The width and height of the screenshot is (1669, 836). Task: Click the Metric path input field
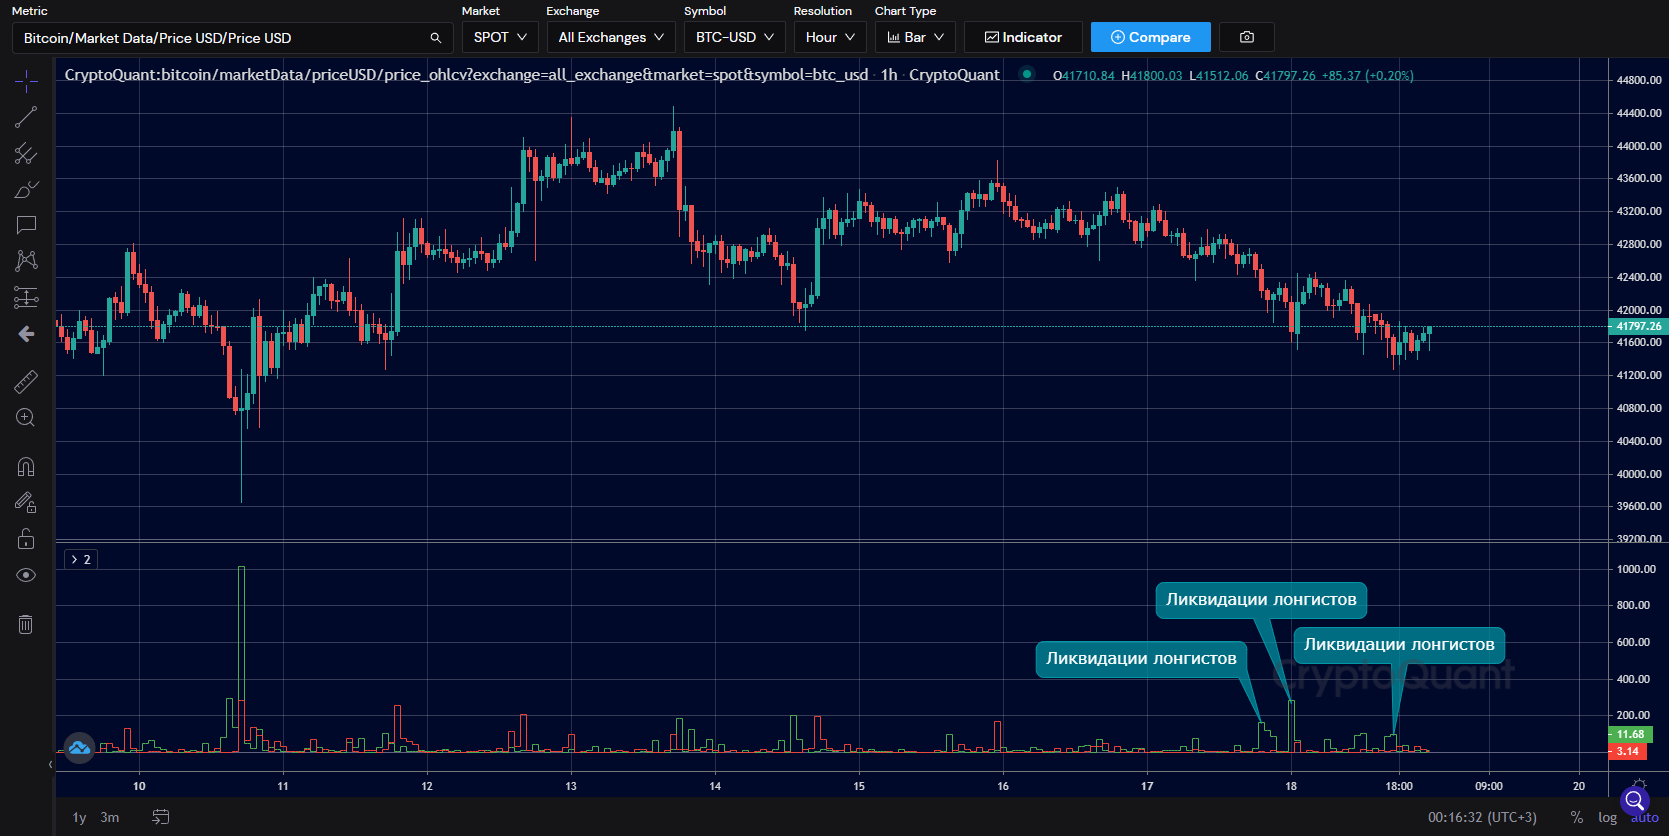(232, 38)
